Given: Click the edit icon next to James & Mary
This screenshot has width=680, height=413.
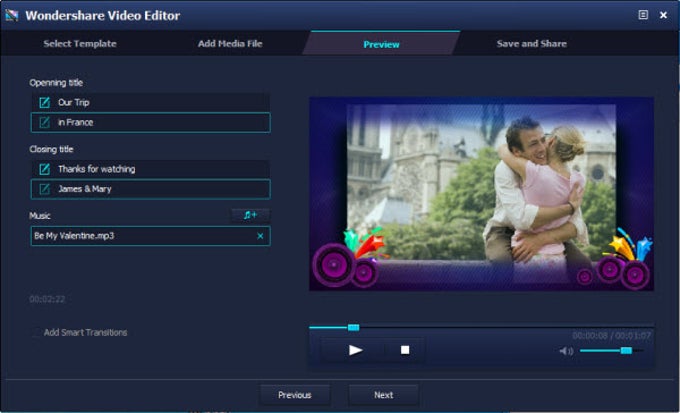Looking at the screenshot, I should [x=45, y=189].
